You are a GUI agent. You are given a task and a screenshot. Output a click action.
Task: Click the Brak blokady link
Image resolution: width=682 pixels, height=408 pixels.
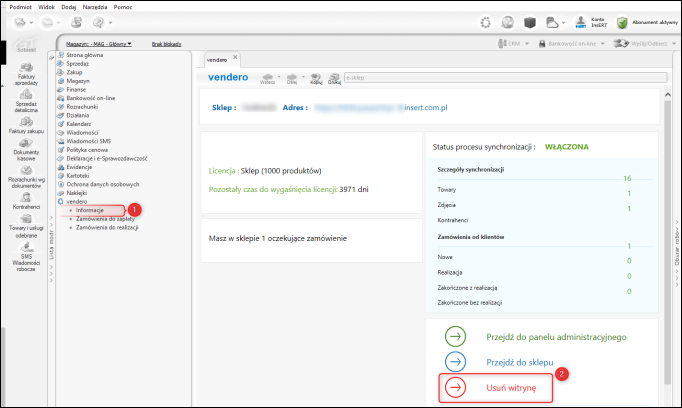coord(167,44)
